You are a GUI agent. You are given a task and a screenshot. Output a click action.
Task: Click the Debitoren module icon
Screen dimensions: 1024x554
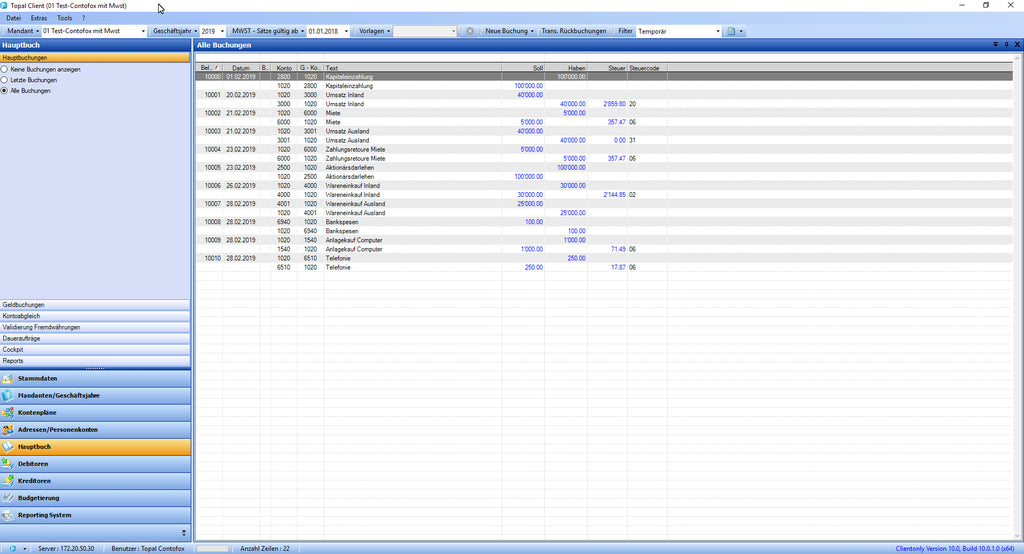[8, 464]
